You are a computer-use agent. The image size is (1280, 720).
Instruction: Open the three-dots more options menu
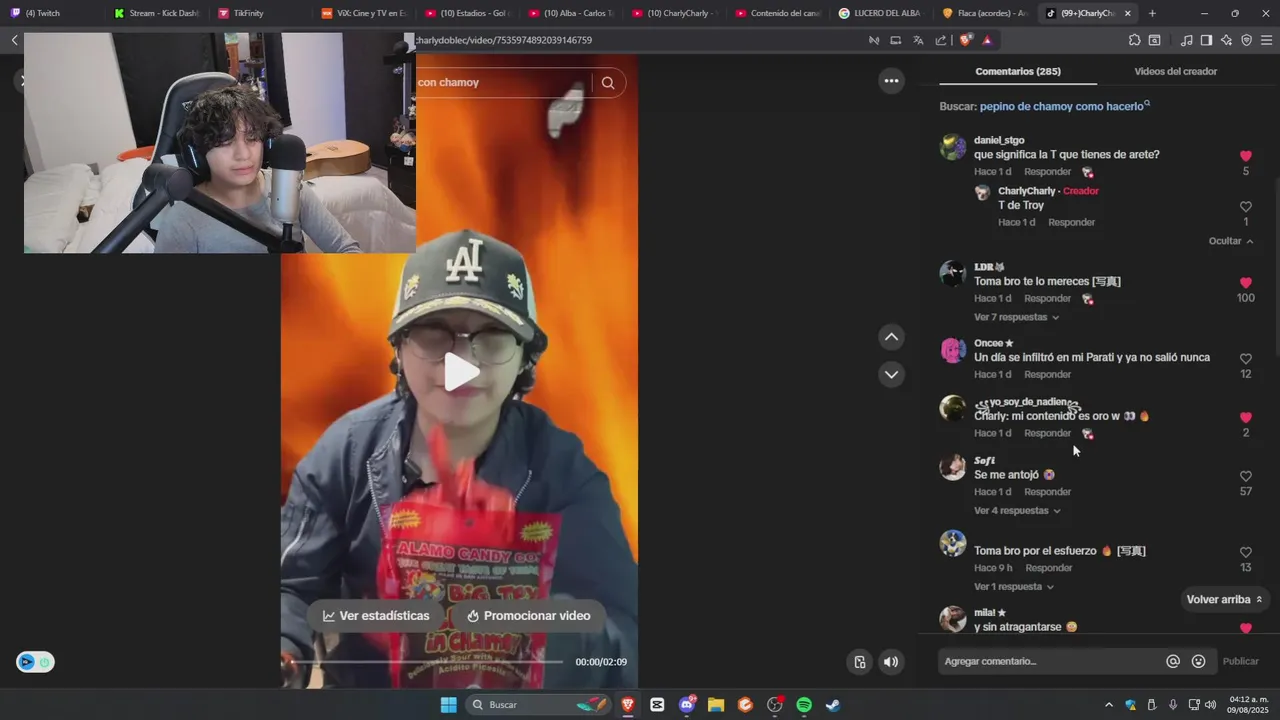(891, 81)
